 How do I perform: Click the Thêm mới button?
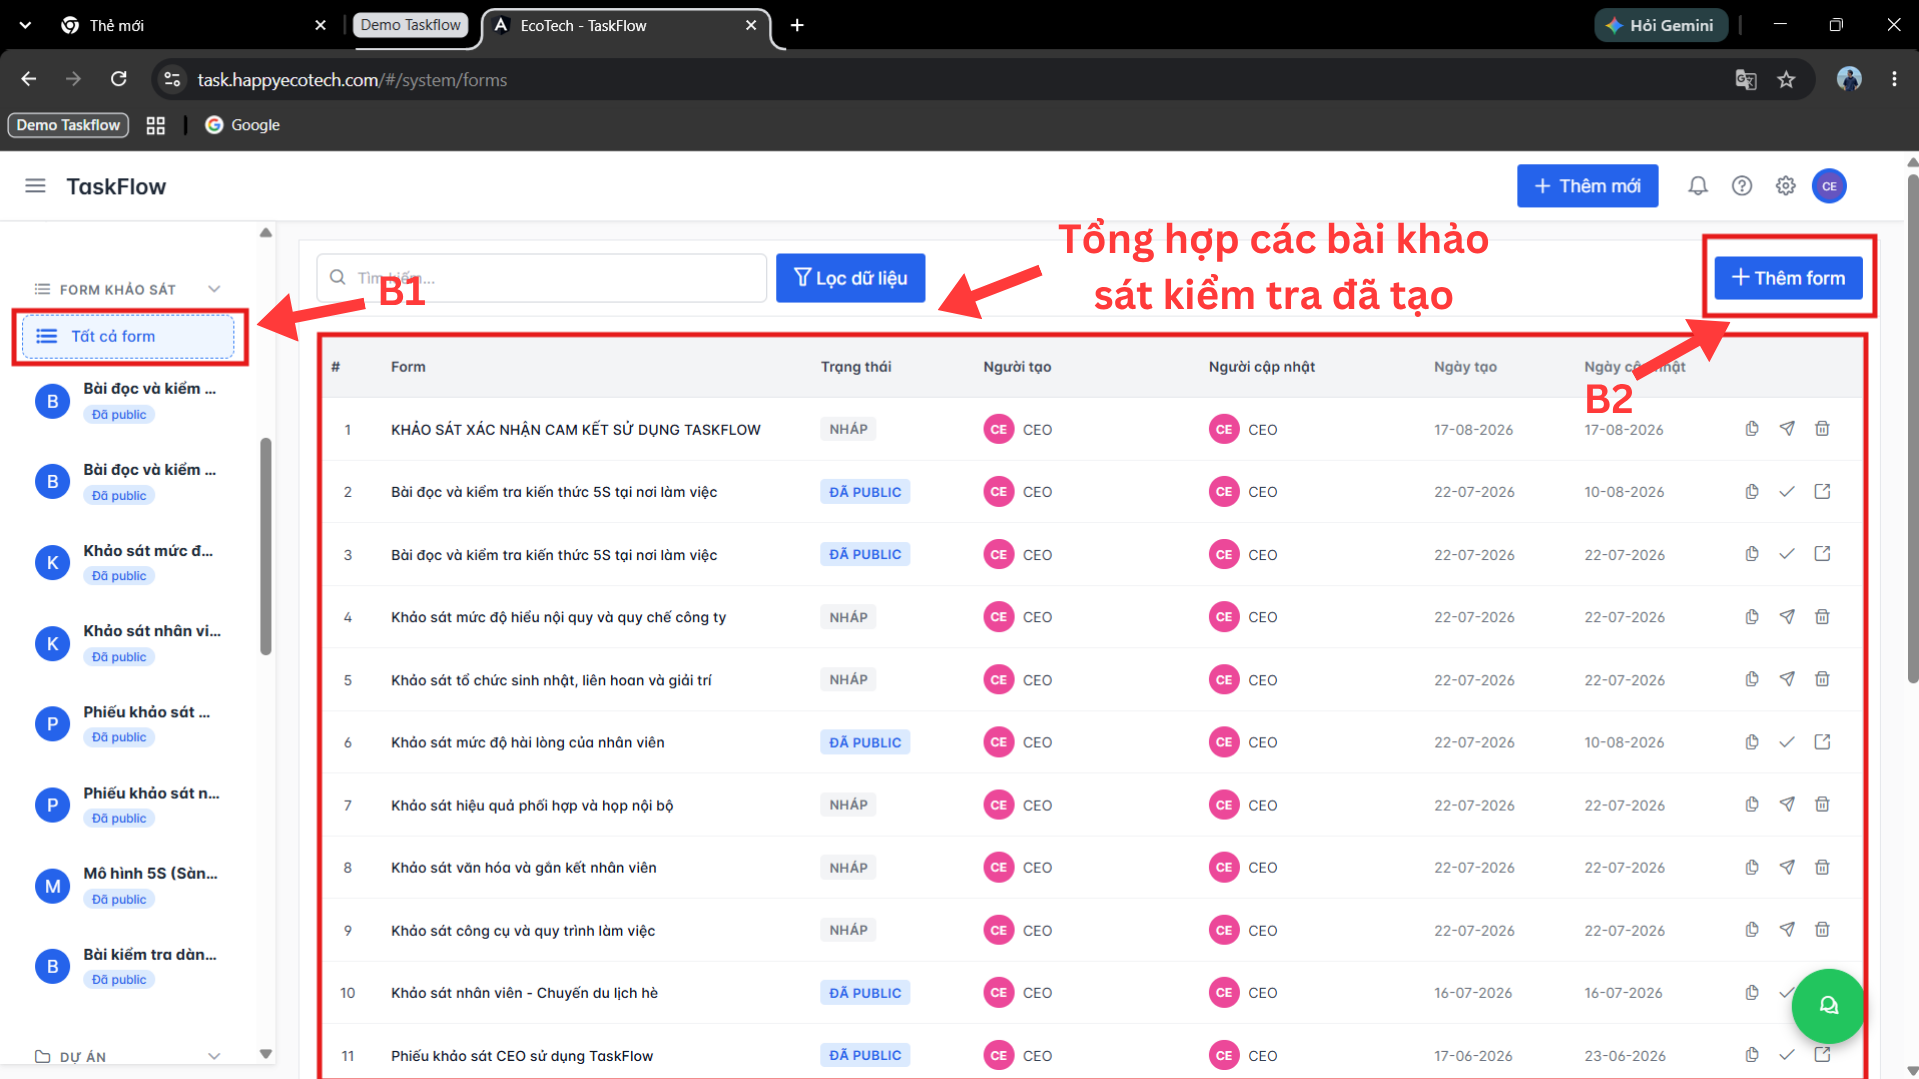(1587, 186)
